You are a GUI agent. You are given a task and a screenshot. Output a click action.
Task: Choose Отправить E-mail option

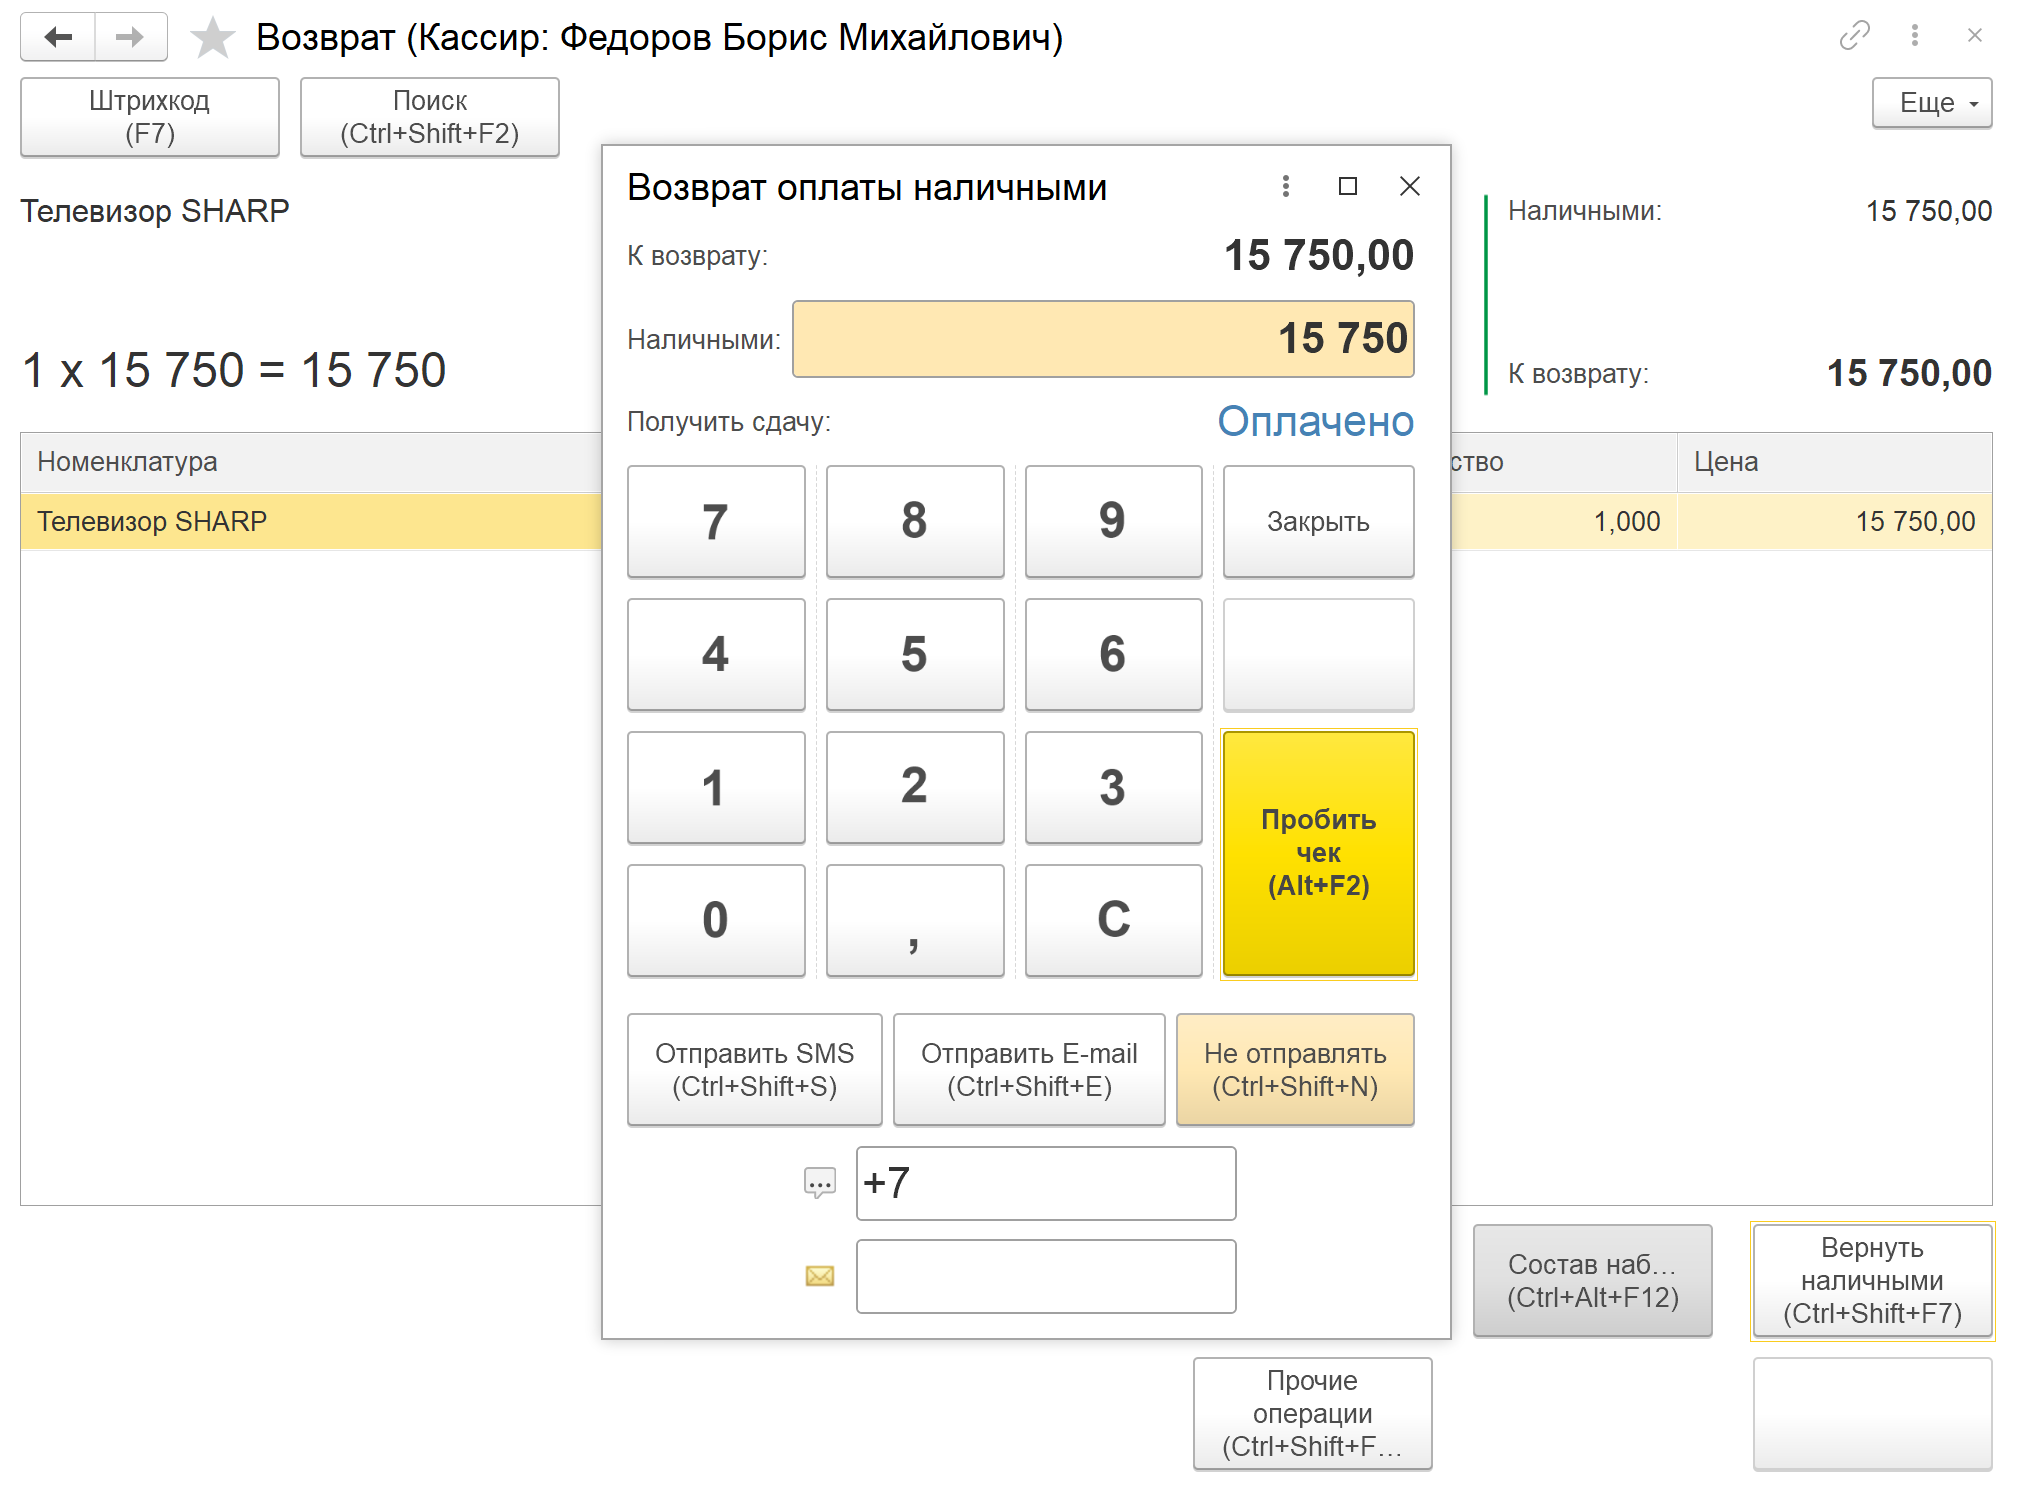point(1028,1069)
